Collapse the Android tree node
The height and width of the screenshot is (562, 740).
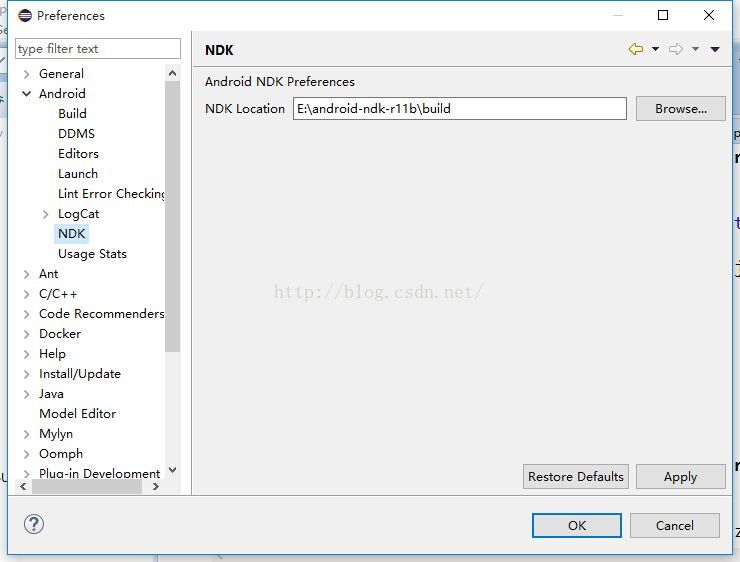click(26, 94)
